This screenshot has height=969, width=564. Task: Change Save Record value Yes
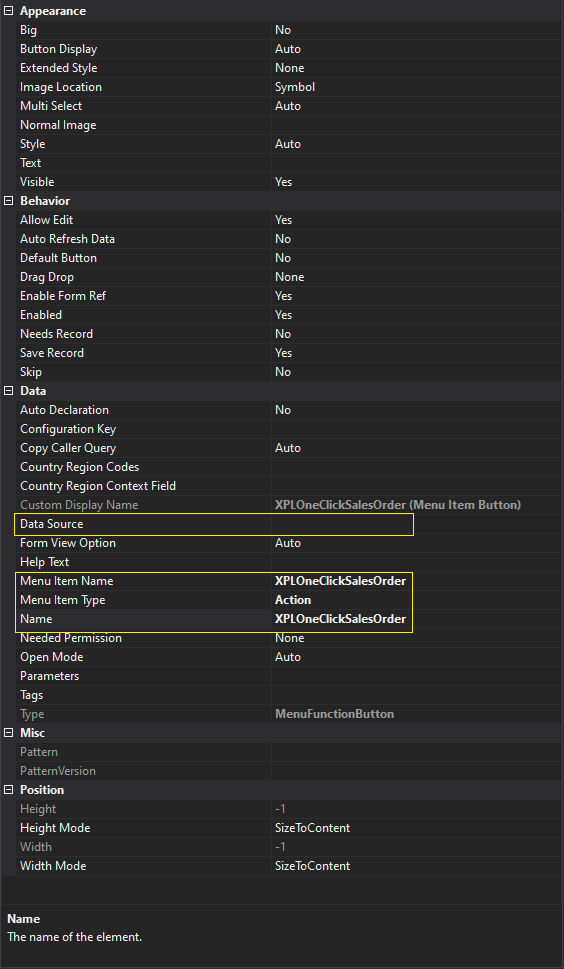point(417,353)
